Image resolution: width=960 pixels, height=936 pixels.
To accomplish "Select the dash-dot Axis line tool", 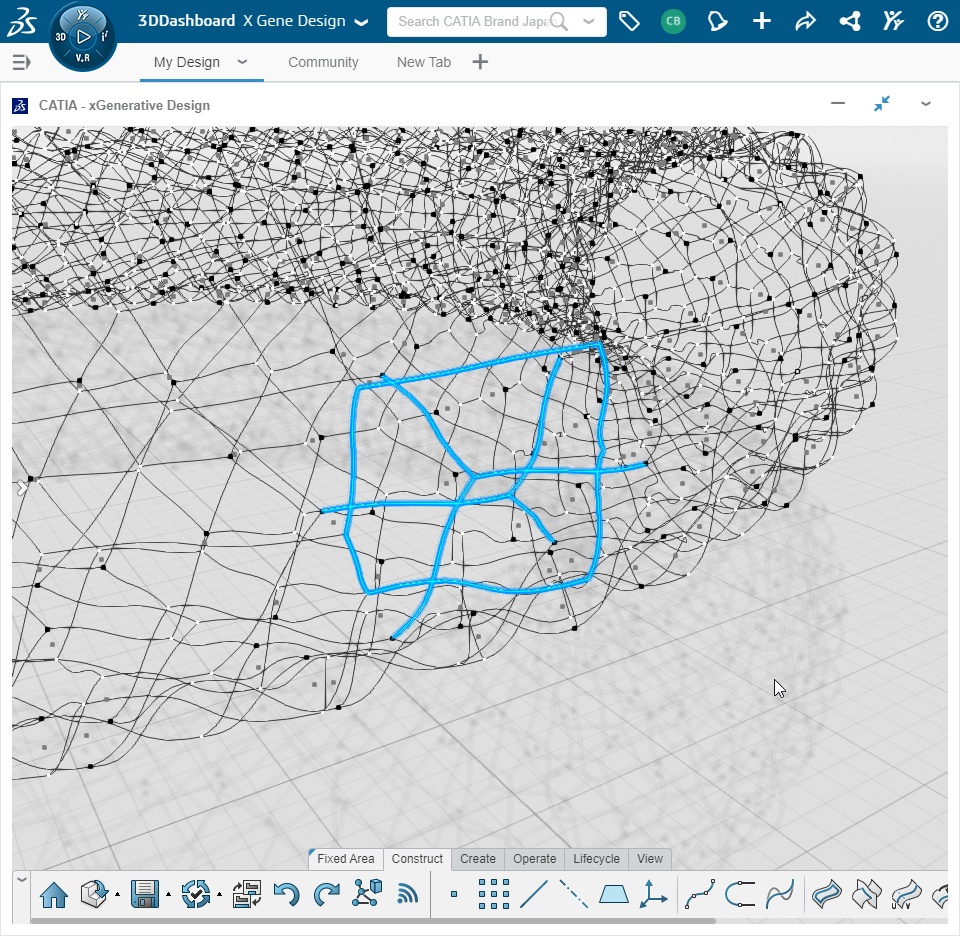I will [x=574, y=894].
